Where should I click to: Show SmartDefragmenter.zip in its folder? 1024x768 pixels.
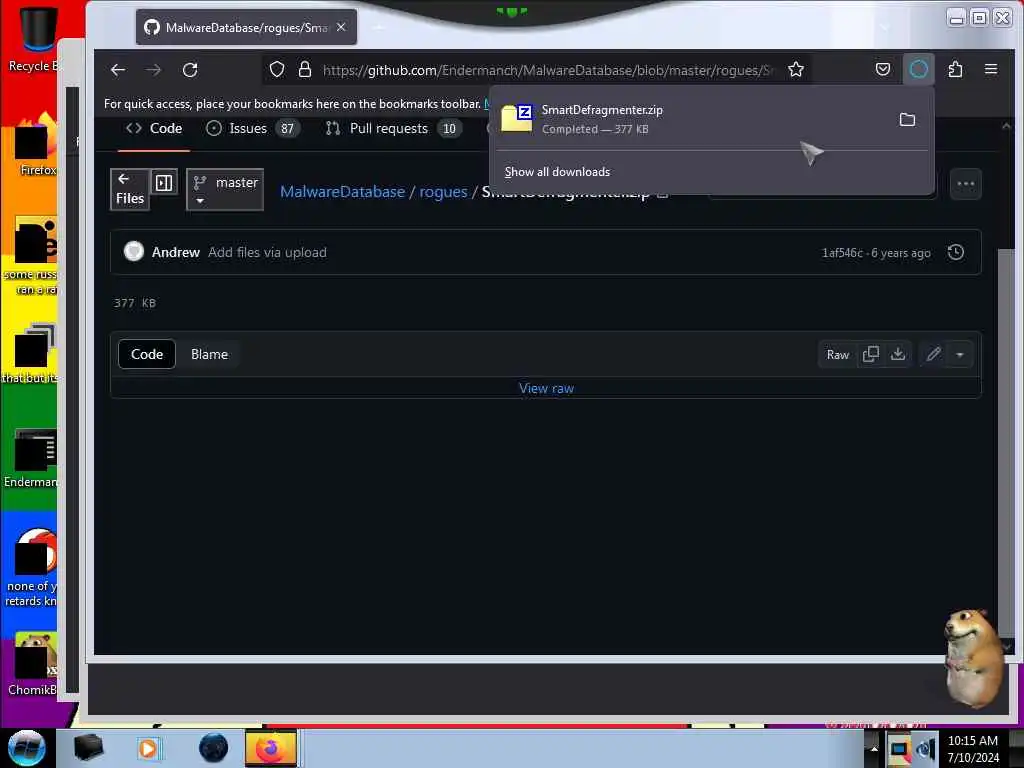[x=907, y=120]
